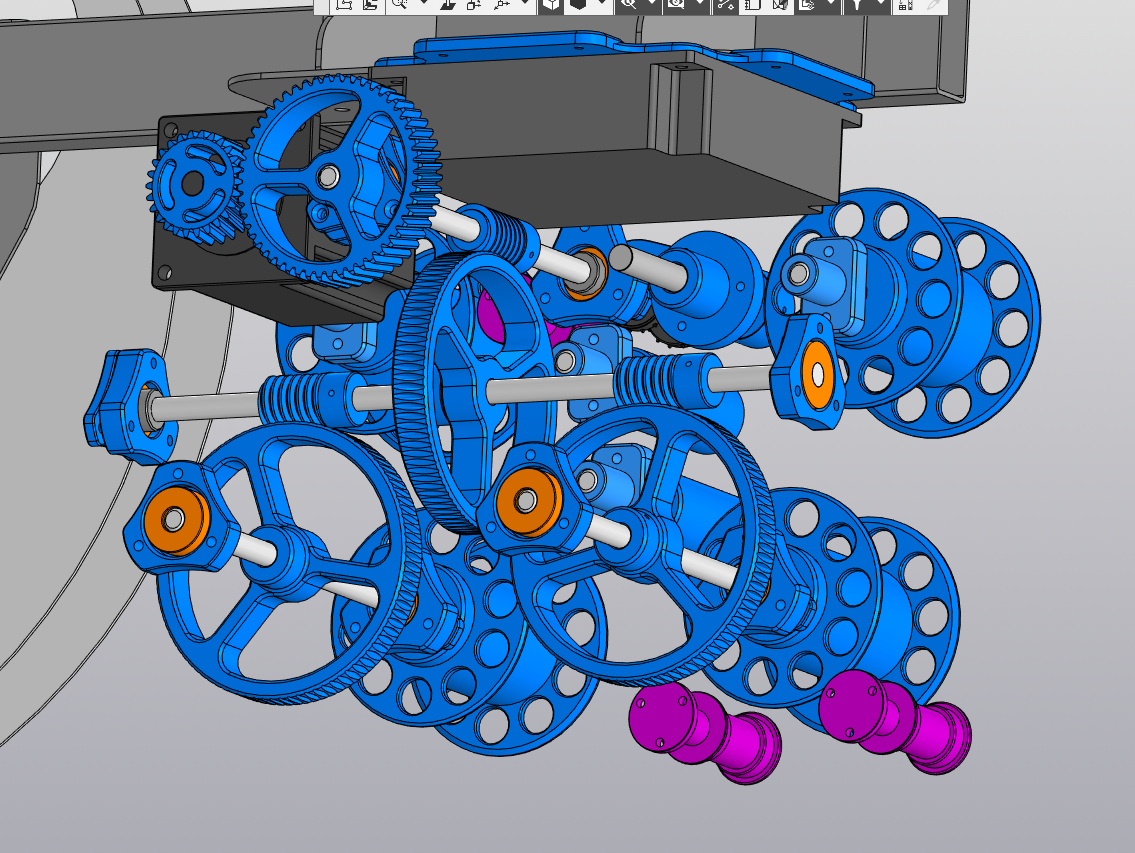Select the wireframe cube display icon
This screenshot has height=853, width=1135.
coord(552,4)
